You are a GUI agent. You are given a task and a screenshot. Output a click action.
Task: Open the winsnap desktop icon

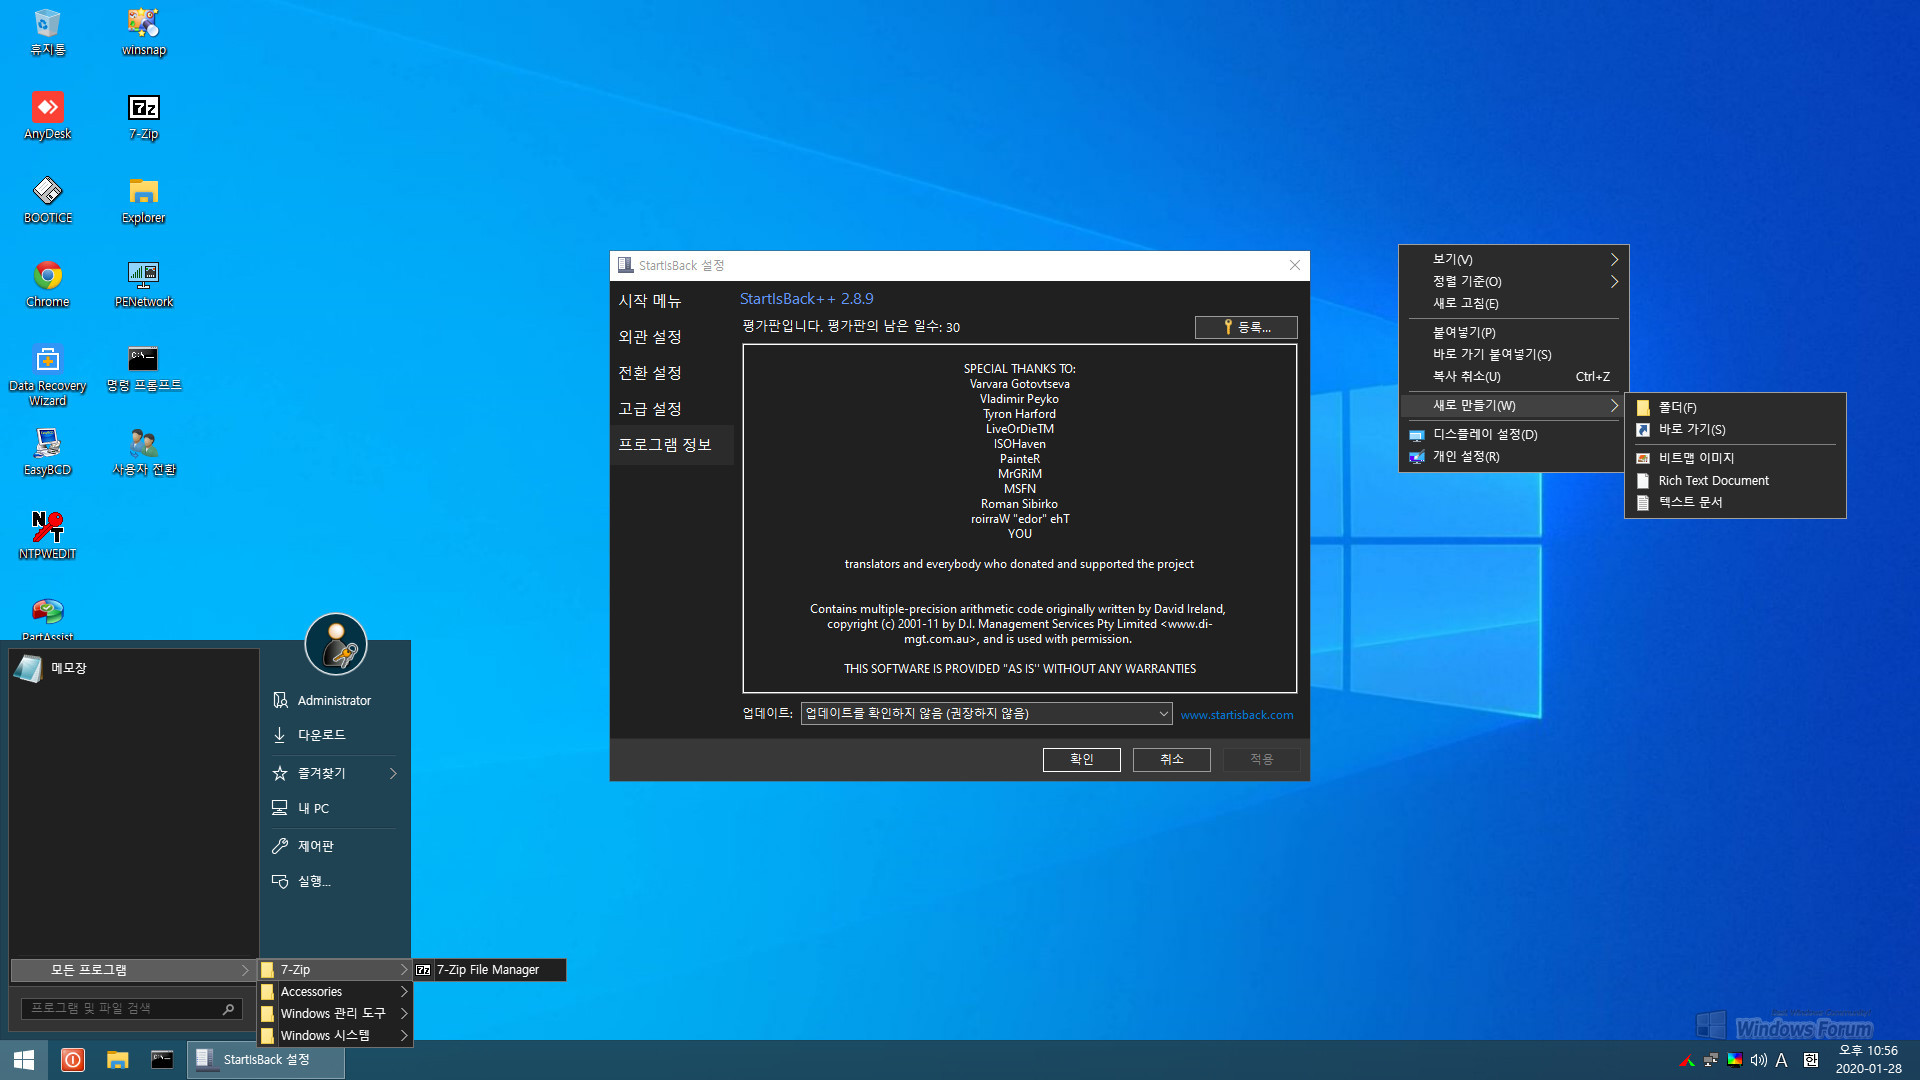click(x=143, y=32)
